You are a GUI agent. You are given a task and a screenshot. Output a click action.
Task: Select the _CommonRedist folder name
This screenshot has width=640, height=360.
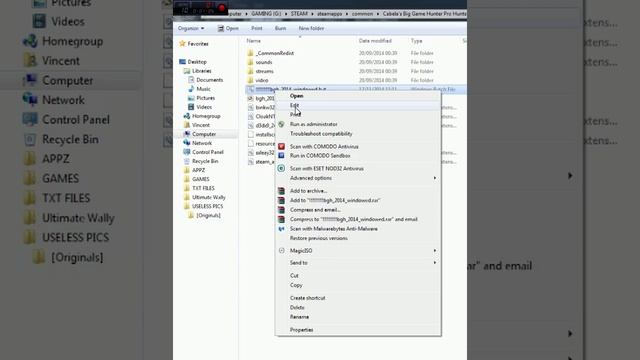[x=275, y=53]
